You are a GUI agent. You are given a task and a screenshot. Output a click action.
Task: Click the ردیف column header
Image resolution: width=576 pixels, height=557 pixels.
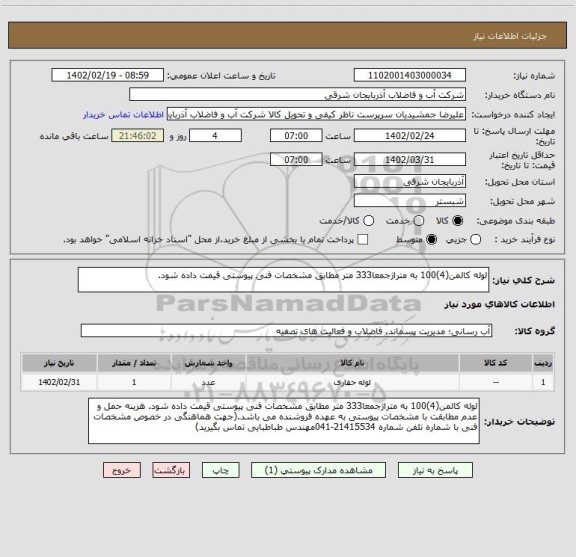543,363
